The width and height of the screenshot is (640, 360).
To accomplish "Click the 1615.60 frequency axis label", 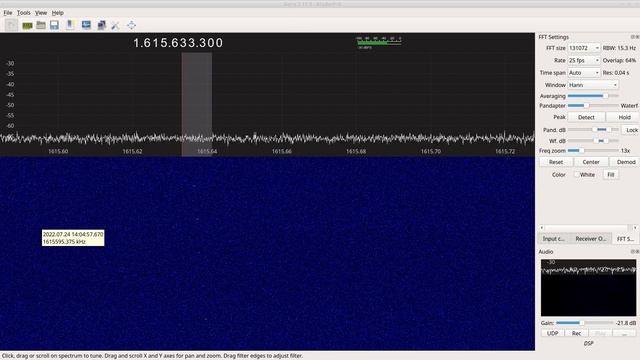I will [x=58, y=151].
